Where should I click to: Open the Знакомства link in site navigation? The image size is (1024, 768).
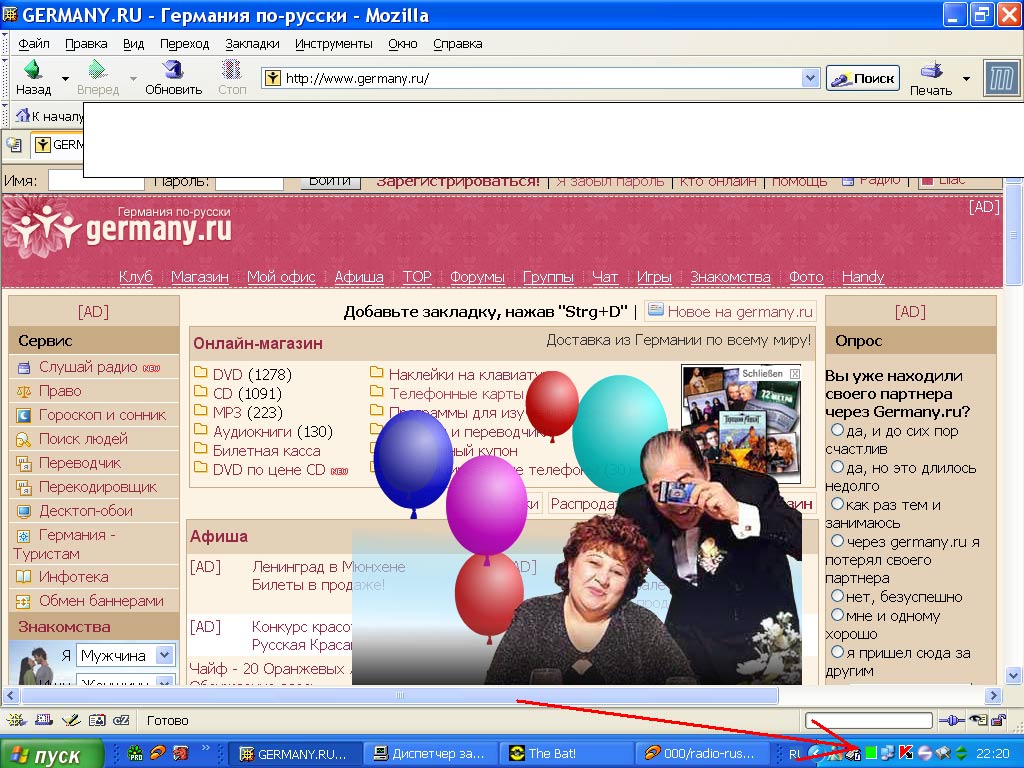point(730,277)
